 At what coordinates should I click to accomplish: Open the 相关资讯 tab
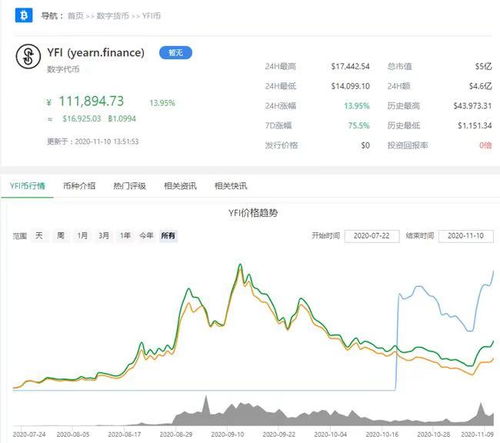tap(180, 186)
